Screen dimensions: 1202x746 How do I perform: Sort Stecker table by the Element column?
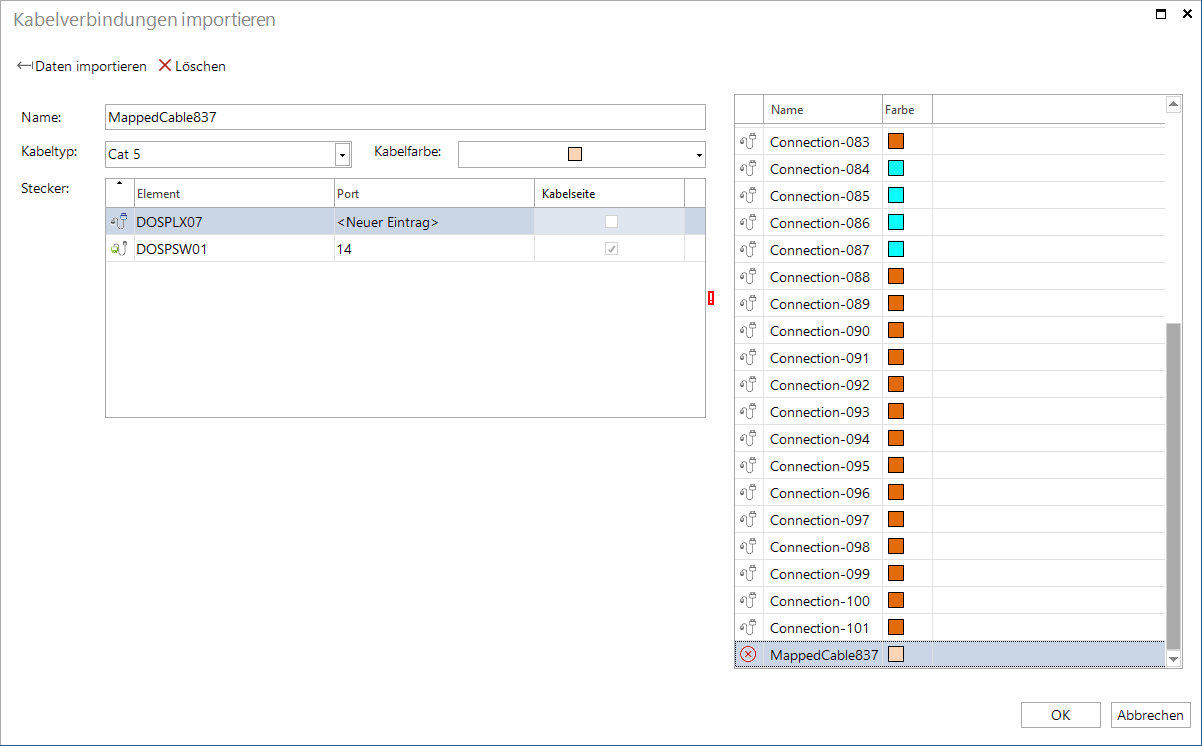pyautogui.click(x=234, y=193)
